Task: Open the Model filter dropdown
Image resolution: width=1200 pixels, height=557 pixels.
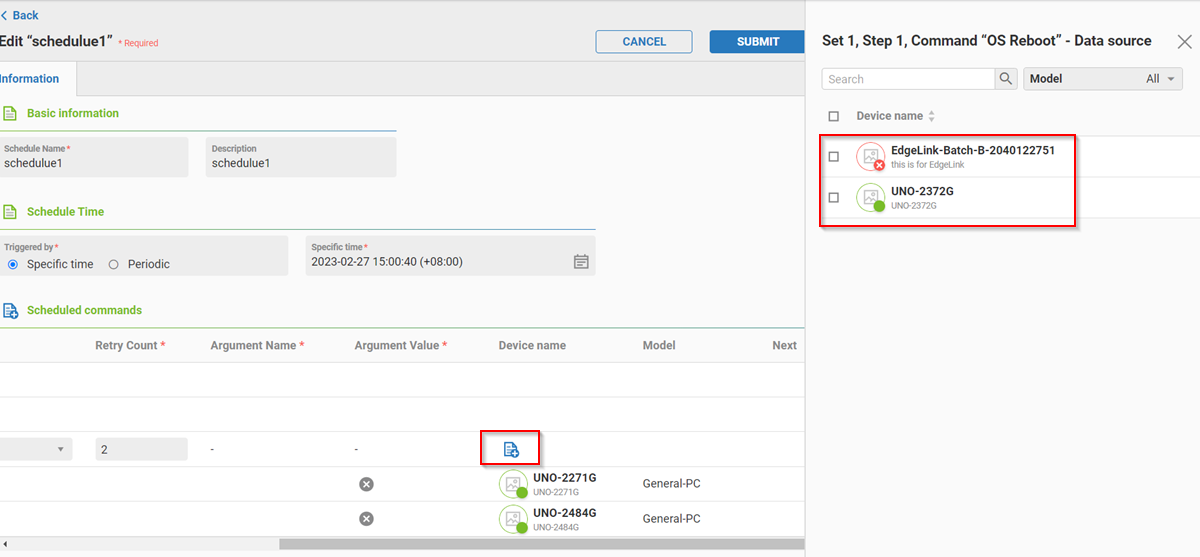Action: point(1102,79)
